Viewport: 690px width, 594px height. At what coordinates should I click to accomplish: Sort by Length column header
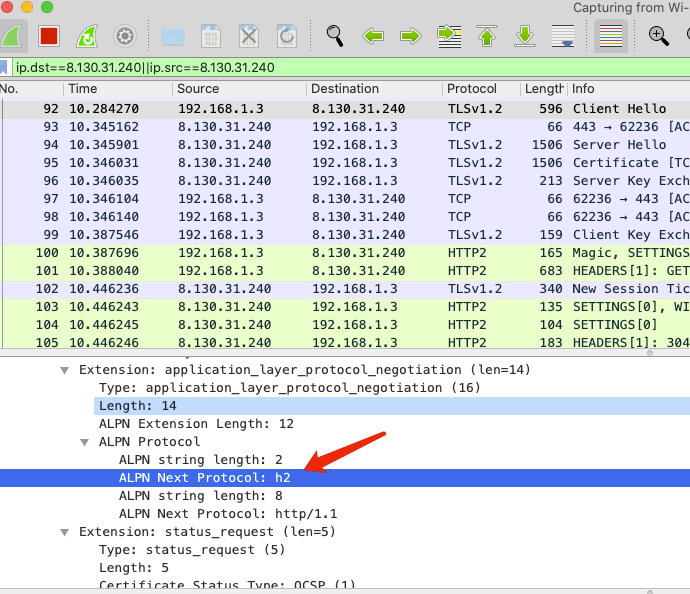544,89
